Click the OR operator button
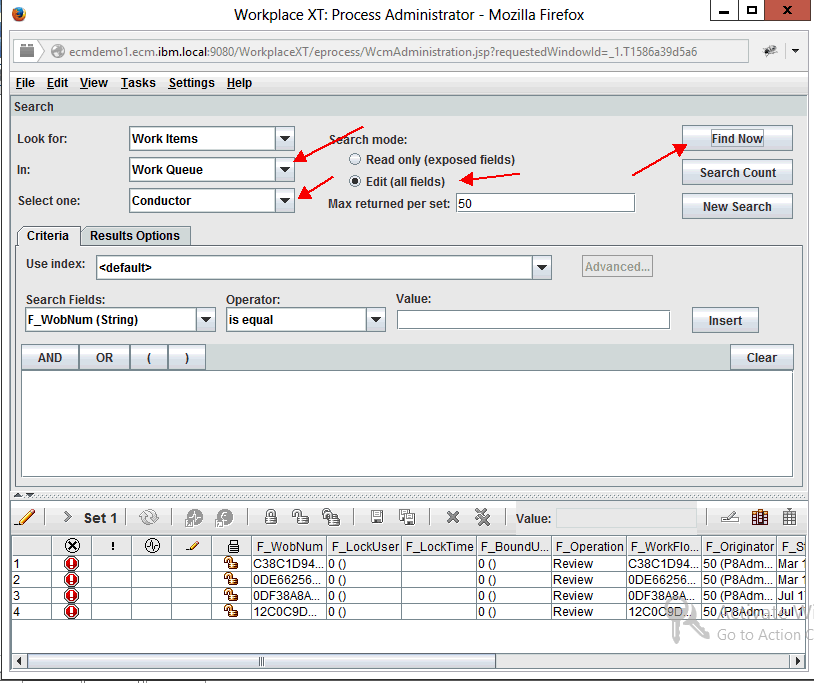This screenshot has height=683, width=814. point(104,358)
